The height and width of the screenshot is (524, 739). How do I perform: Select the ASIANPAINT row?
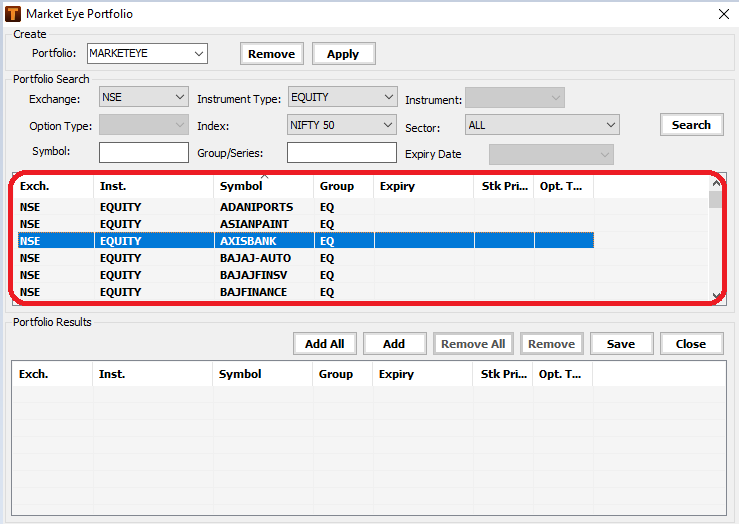[305, 224]
